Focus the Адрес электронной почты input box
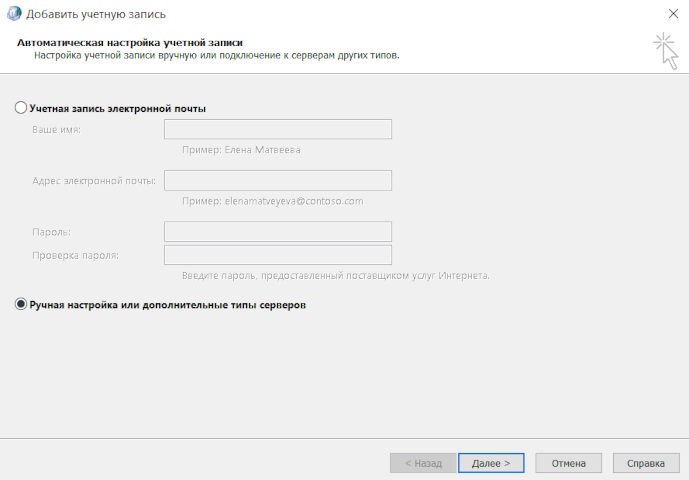The width and height of the screenshot is (689, 480). coord(277,180)
